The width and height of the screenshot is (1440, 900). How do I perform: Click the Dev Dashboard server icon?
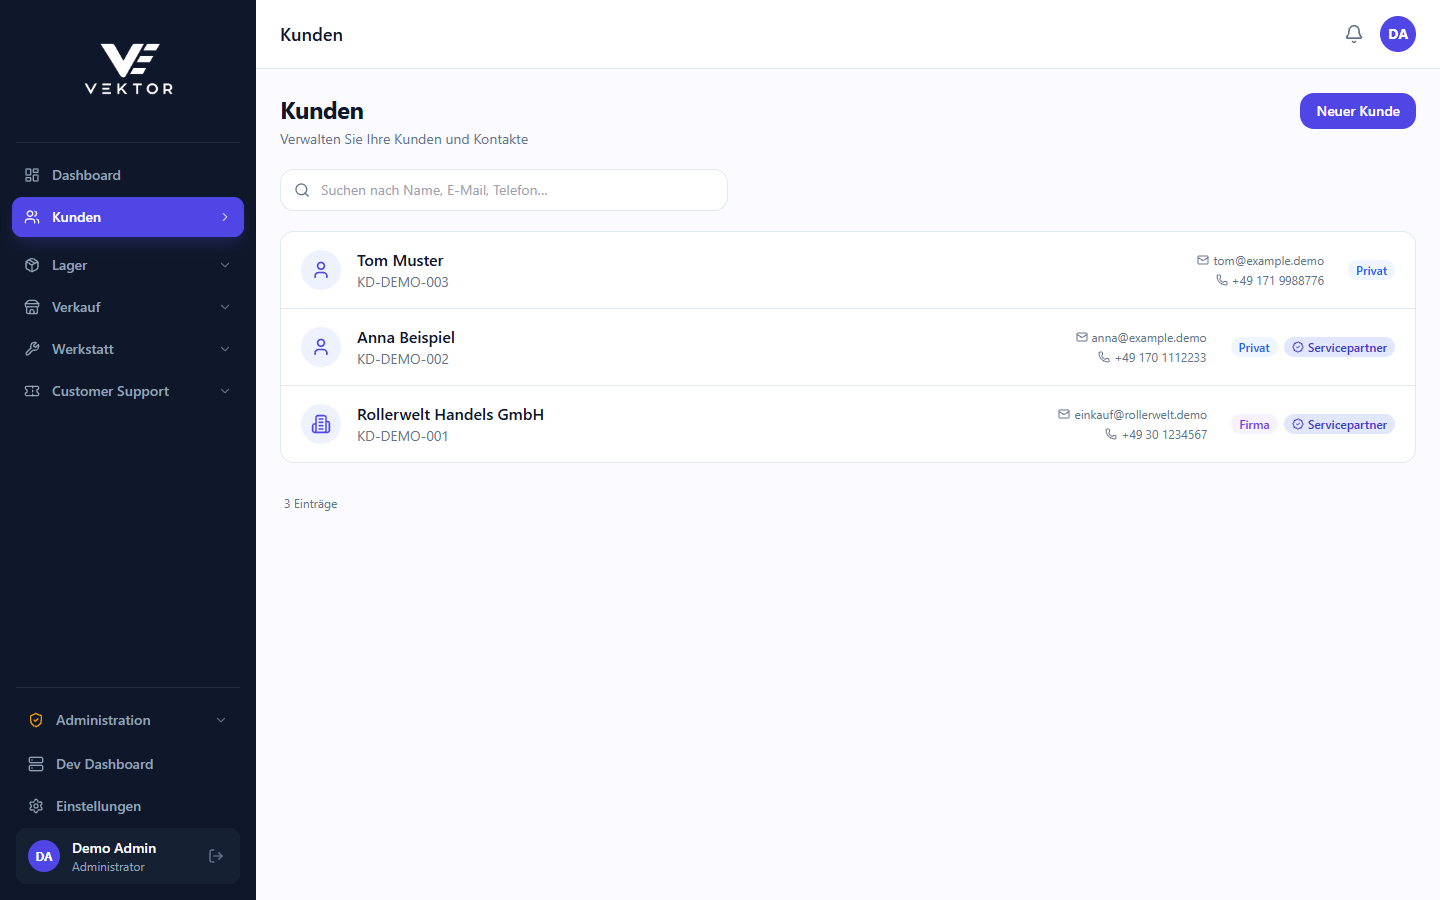[36, 764]
